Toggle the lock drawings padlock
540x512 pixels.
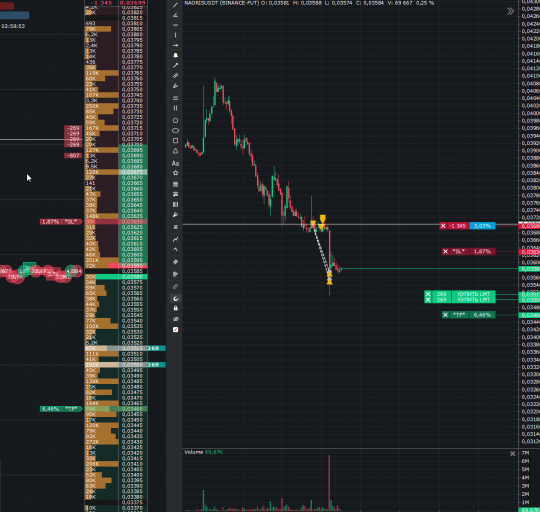[x=175, y=308]
